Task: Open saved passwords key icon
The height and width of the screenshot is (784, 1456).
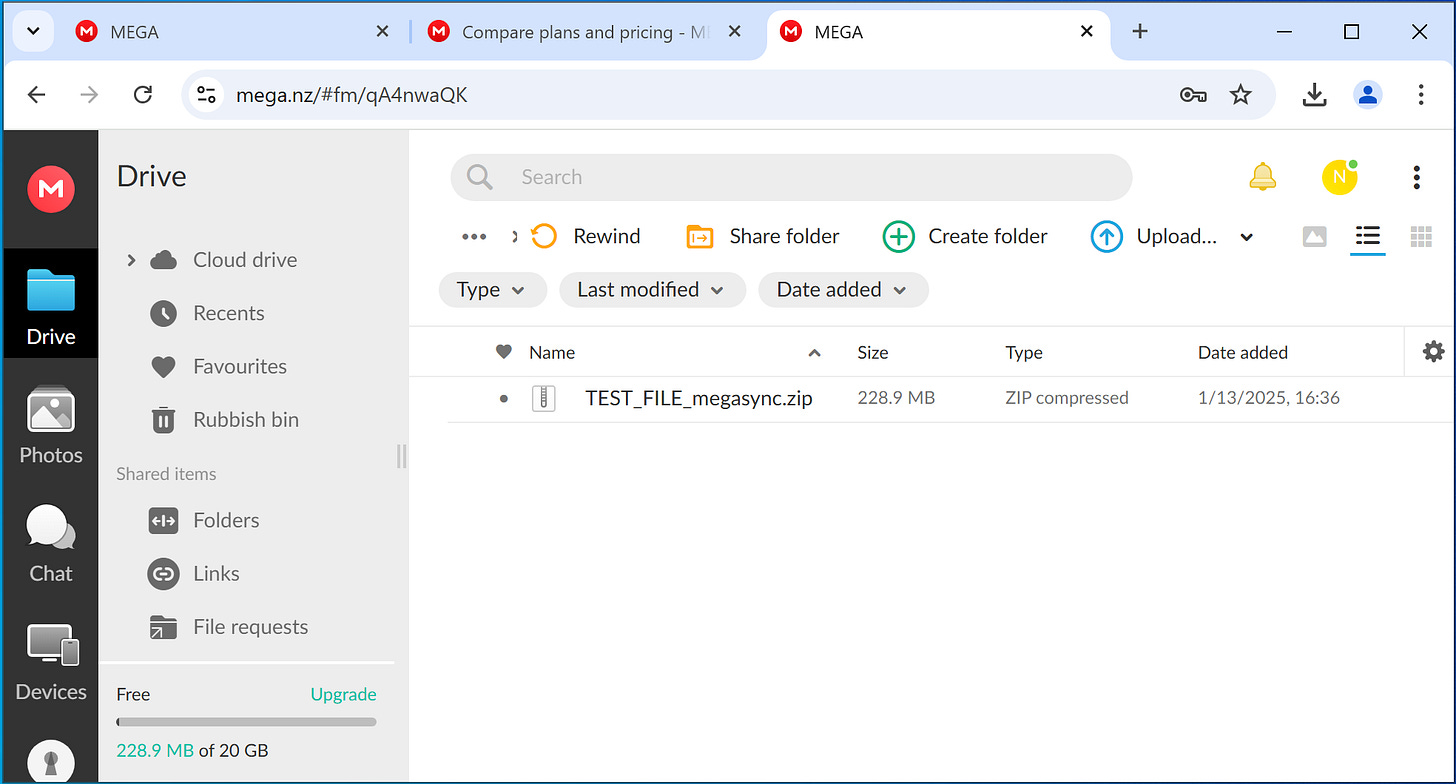Action: 1193,95
